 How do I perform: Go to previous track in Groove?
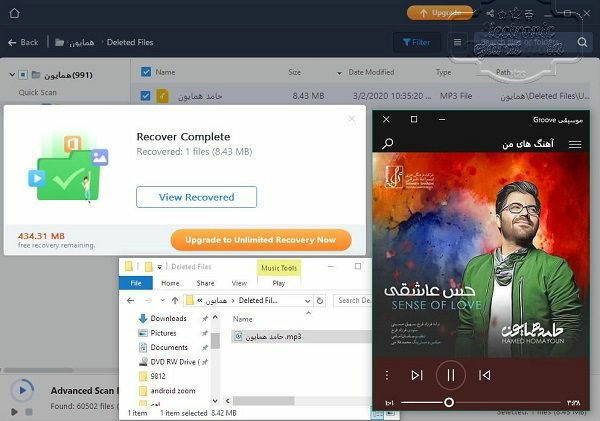pyautogui.click(x=484, y=375)
